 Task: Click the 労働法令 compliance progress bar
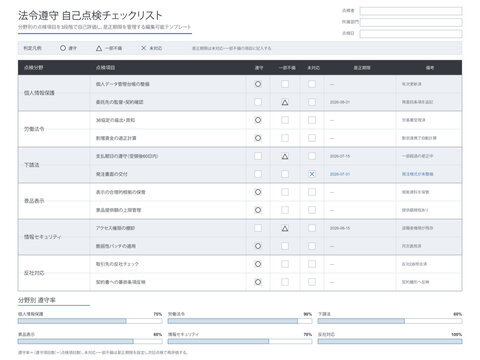[x=240, y=321]
